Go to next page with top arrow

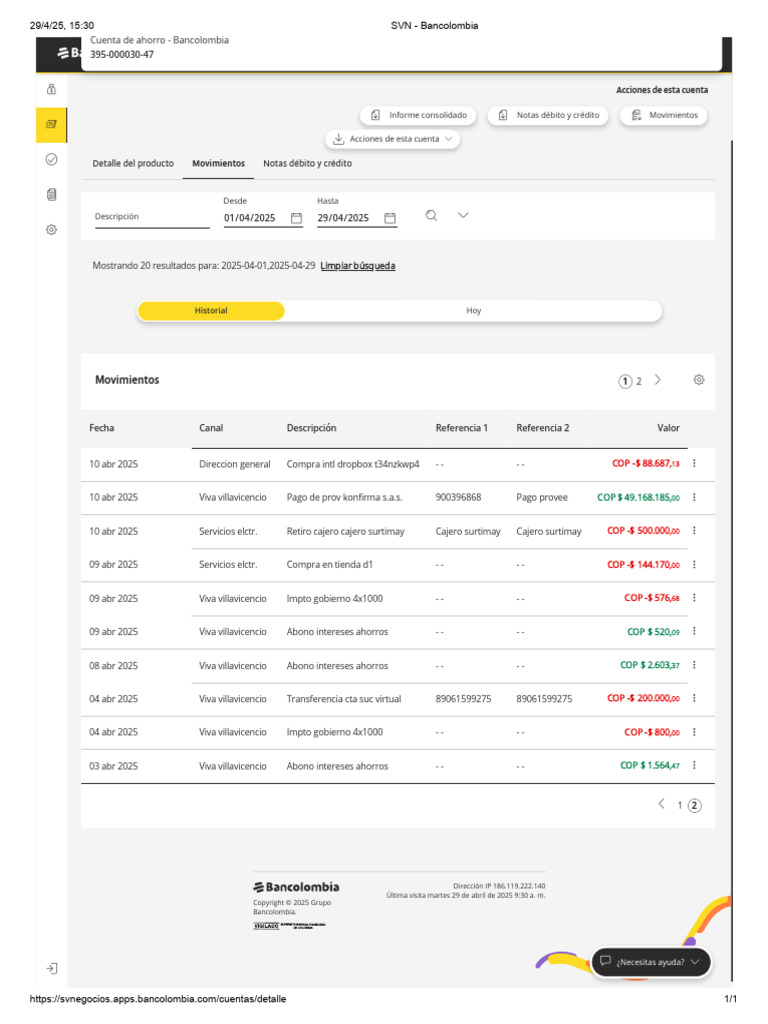[658, 380]
